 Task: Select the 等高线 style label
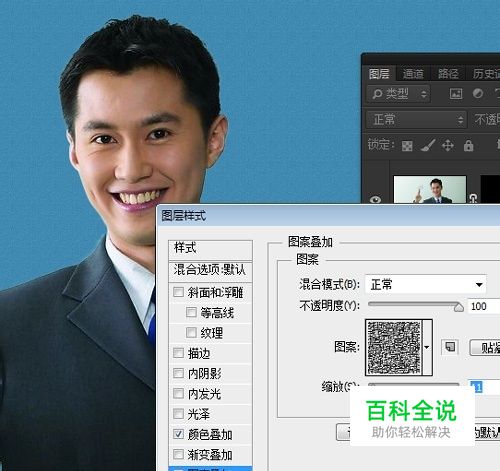pyautogui.click(x=217, y=313)
